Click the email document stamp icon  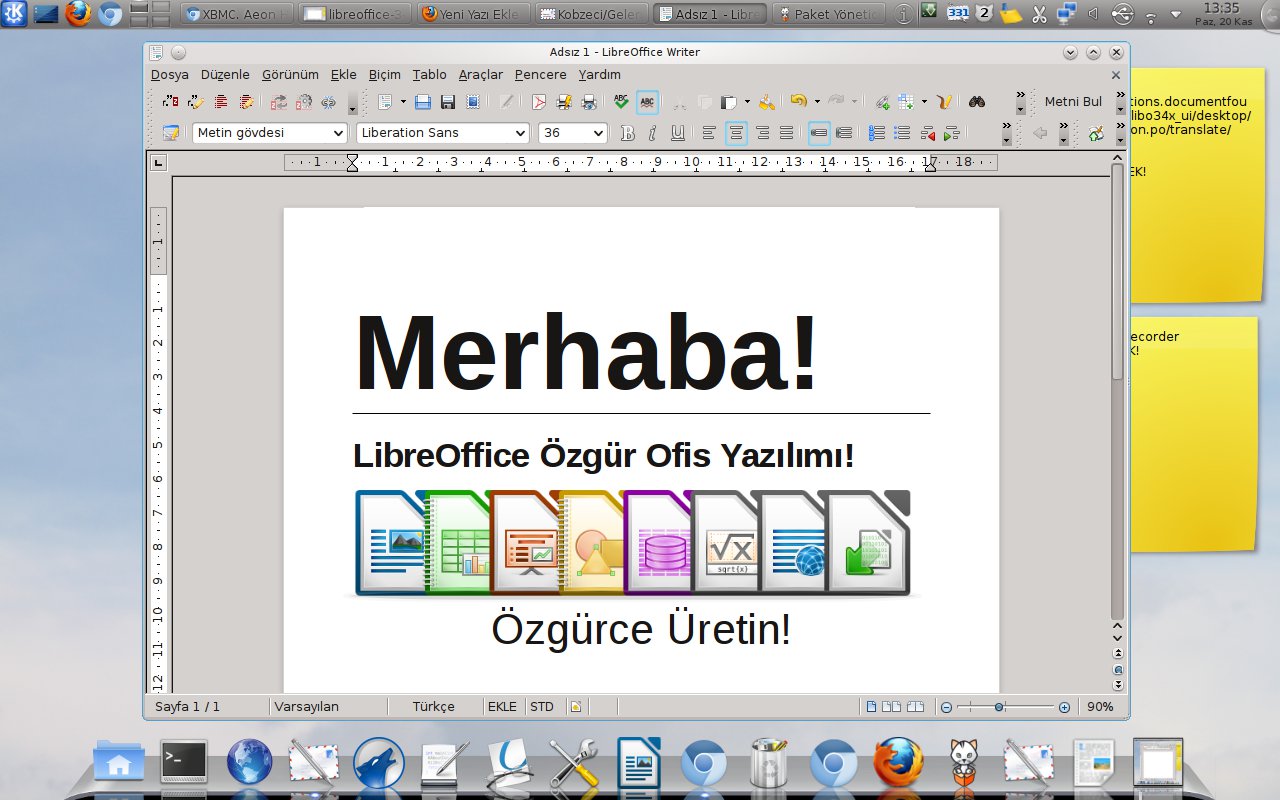[x=473, y=101]
